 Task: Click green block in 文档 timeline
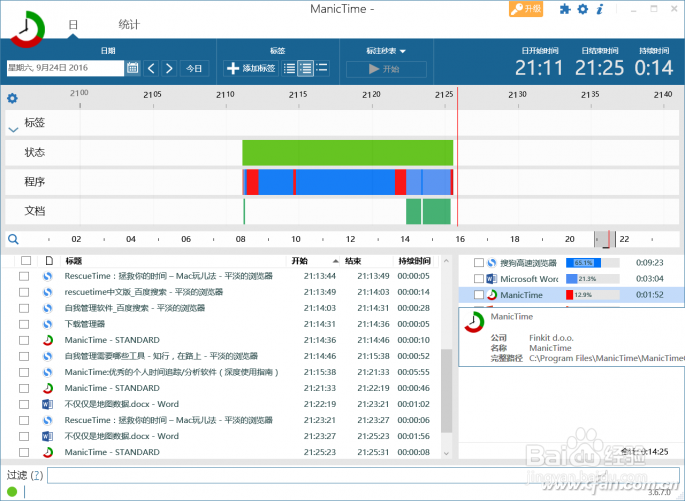436,211
